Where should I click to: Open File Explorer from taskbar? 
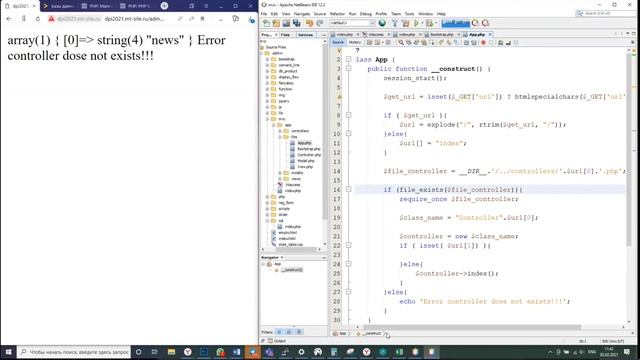(171, 352)
